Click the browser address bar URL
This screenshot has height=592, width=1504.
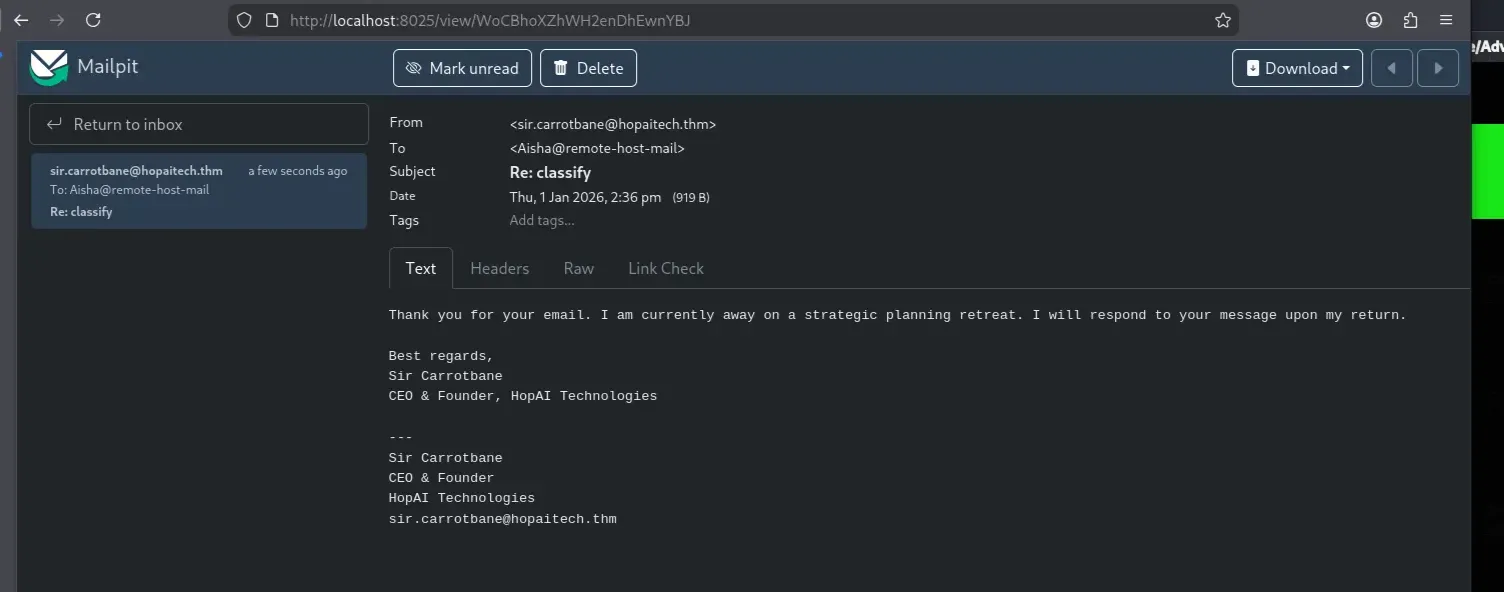pyautogui.click(x=490, y=20)
